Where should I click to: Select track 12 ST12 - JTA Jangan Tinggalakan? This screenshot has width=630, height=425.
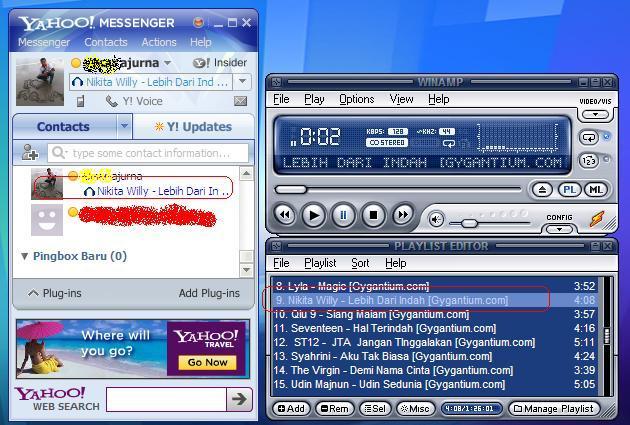(435, 342)
